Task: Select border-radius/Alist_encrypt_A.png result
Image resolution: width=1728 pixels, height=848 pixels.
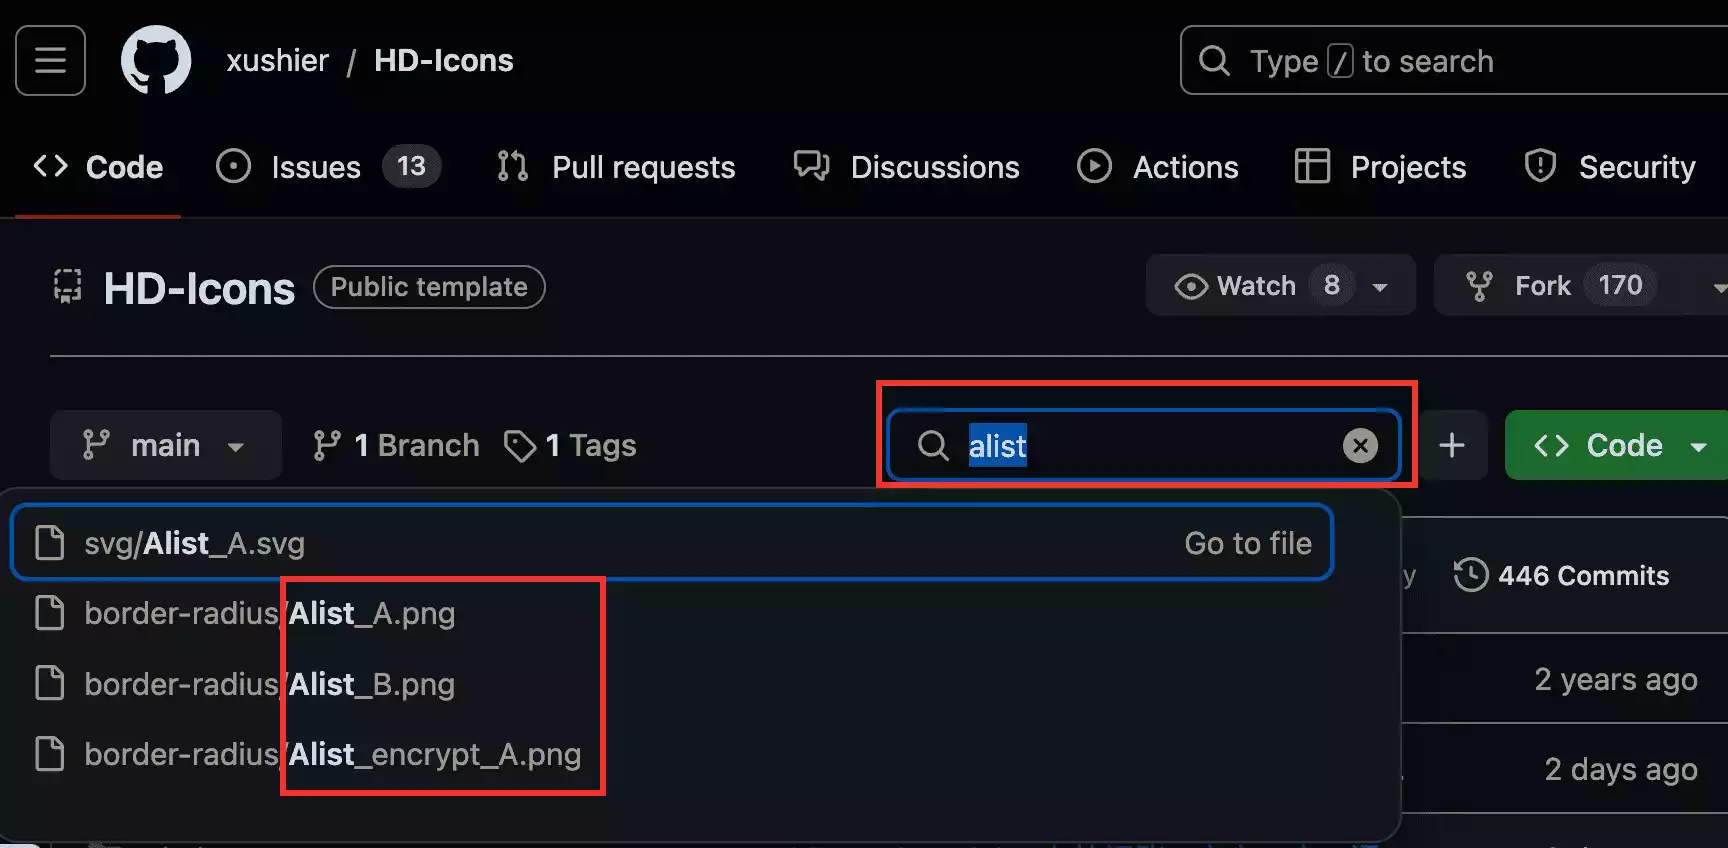Action: (333, 754)
